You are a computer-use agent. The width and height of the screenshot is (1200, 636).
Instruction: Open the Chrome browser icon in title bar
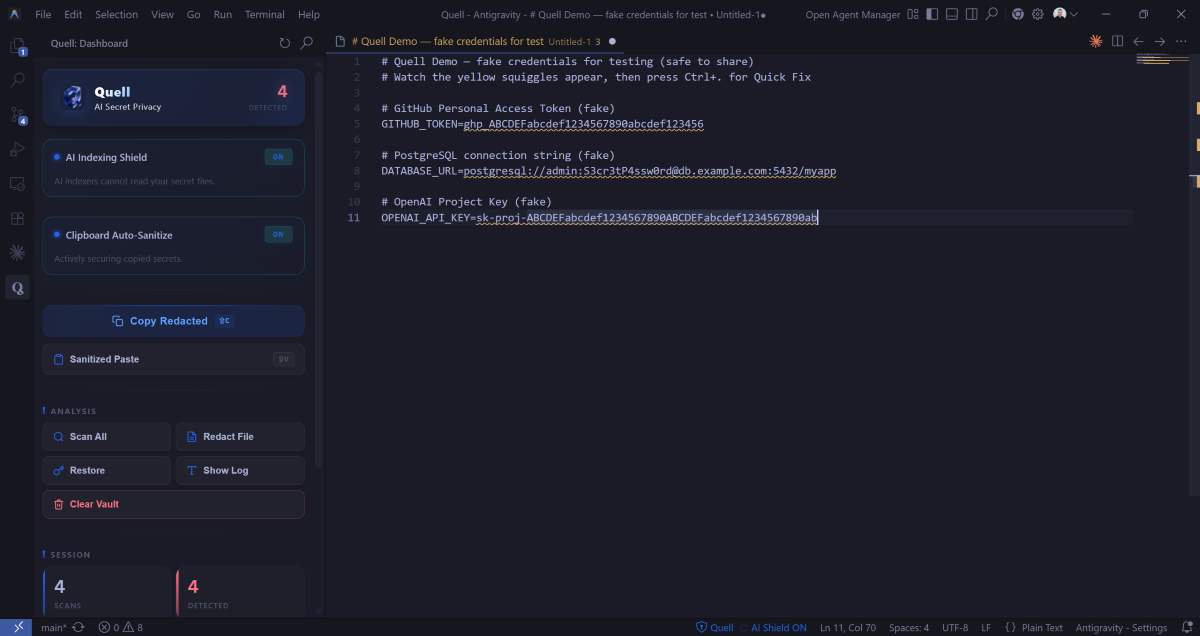(x=1018, y=14)
